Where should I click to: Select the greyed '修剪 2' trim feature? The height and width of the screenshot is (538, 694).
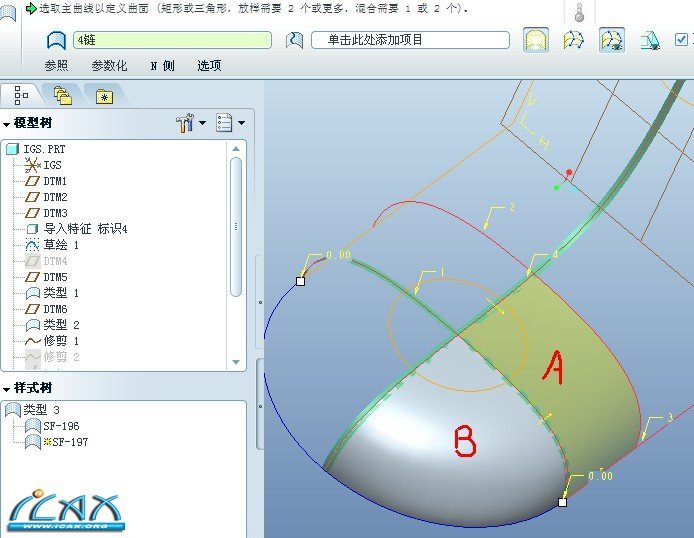click(52, 357)
